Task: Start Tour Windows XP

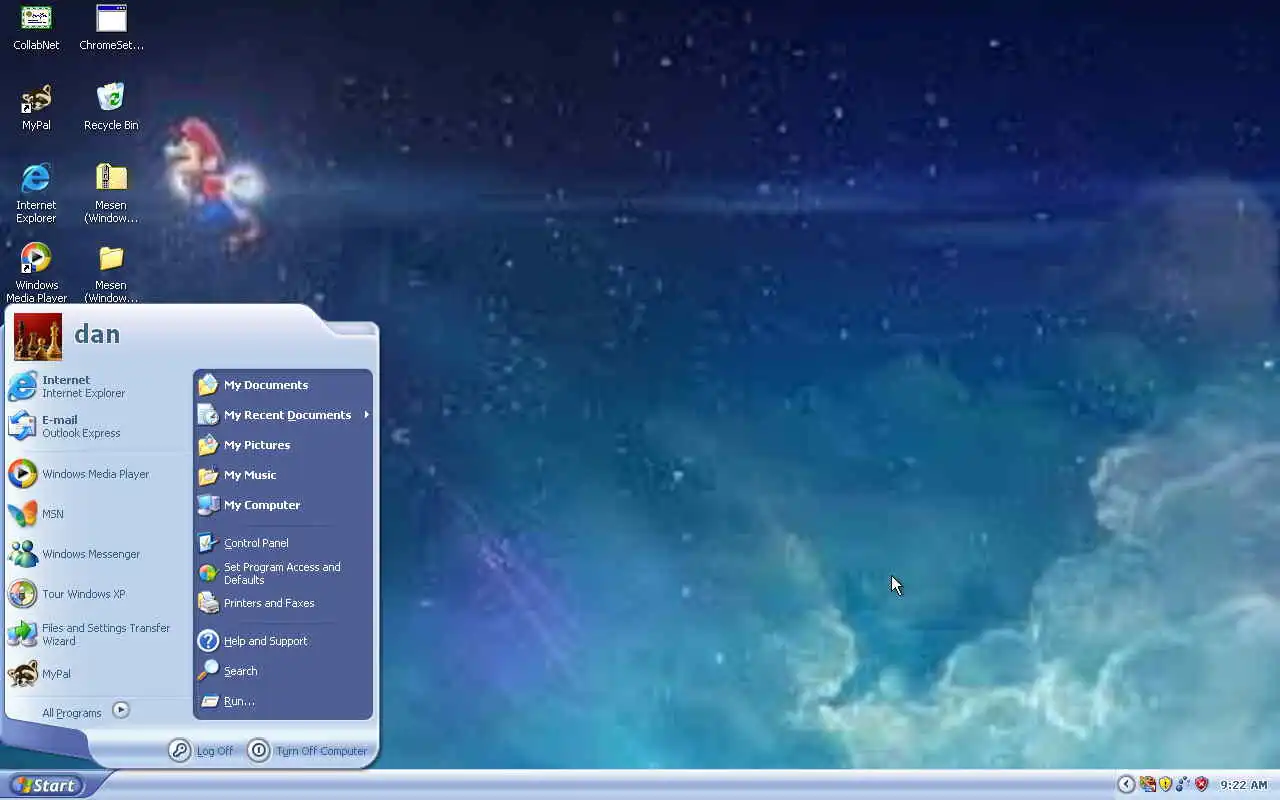Action: 98,594
